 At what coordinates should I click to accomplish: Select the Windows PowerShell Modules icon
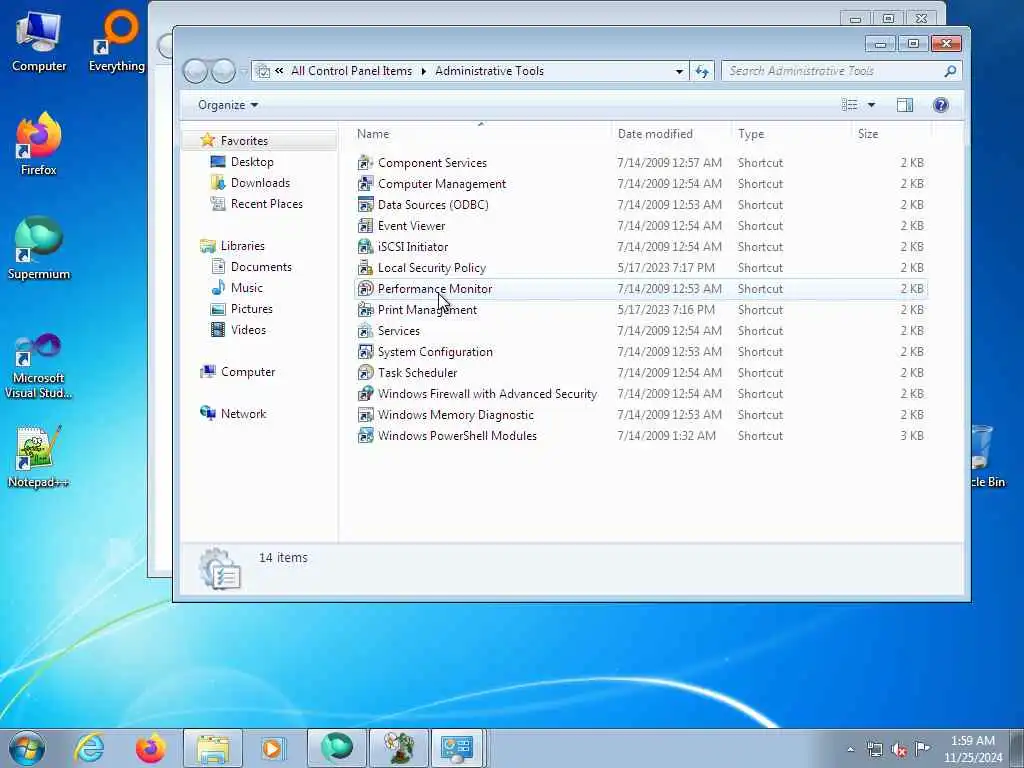point(365,436)
